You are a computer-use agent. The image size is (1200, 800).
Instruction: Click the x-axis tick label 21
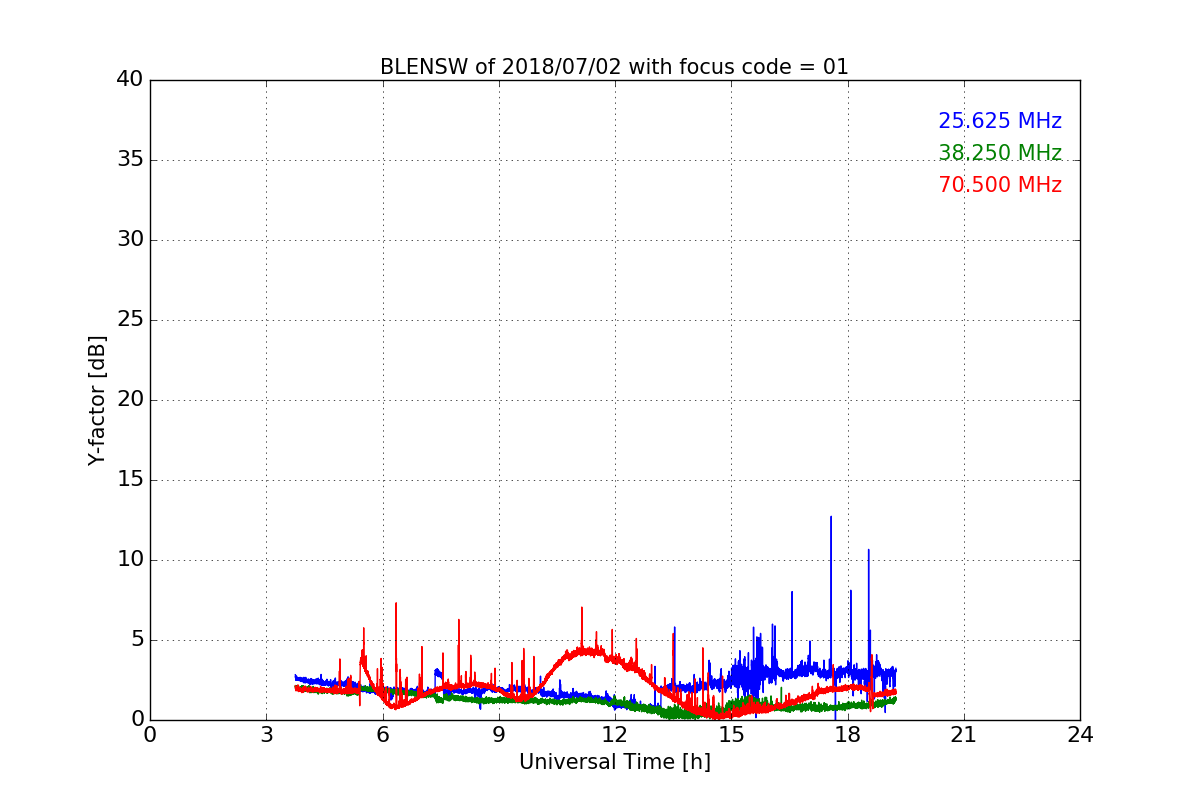click(x=964, y=735)
